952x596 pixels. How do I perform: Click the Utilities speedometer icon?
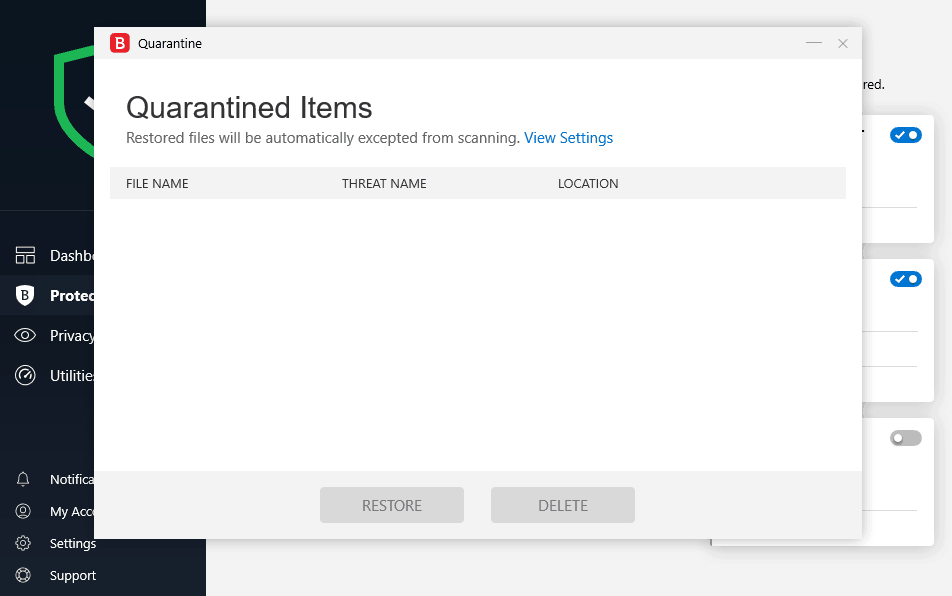[x=25, y=375]
